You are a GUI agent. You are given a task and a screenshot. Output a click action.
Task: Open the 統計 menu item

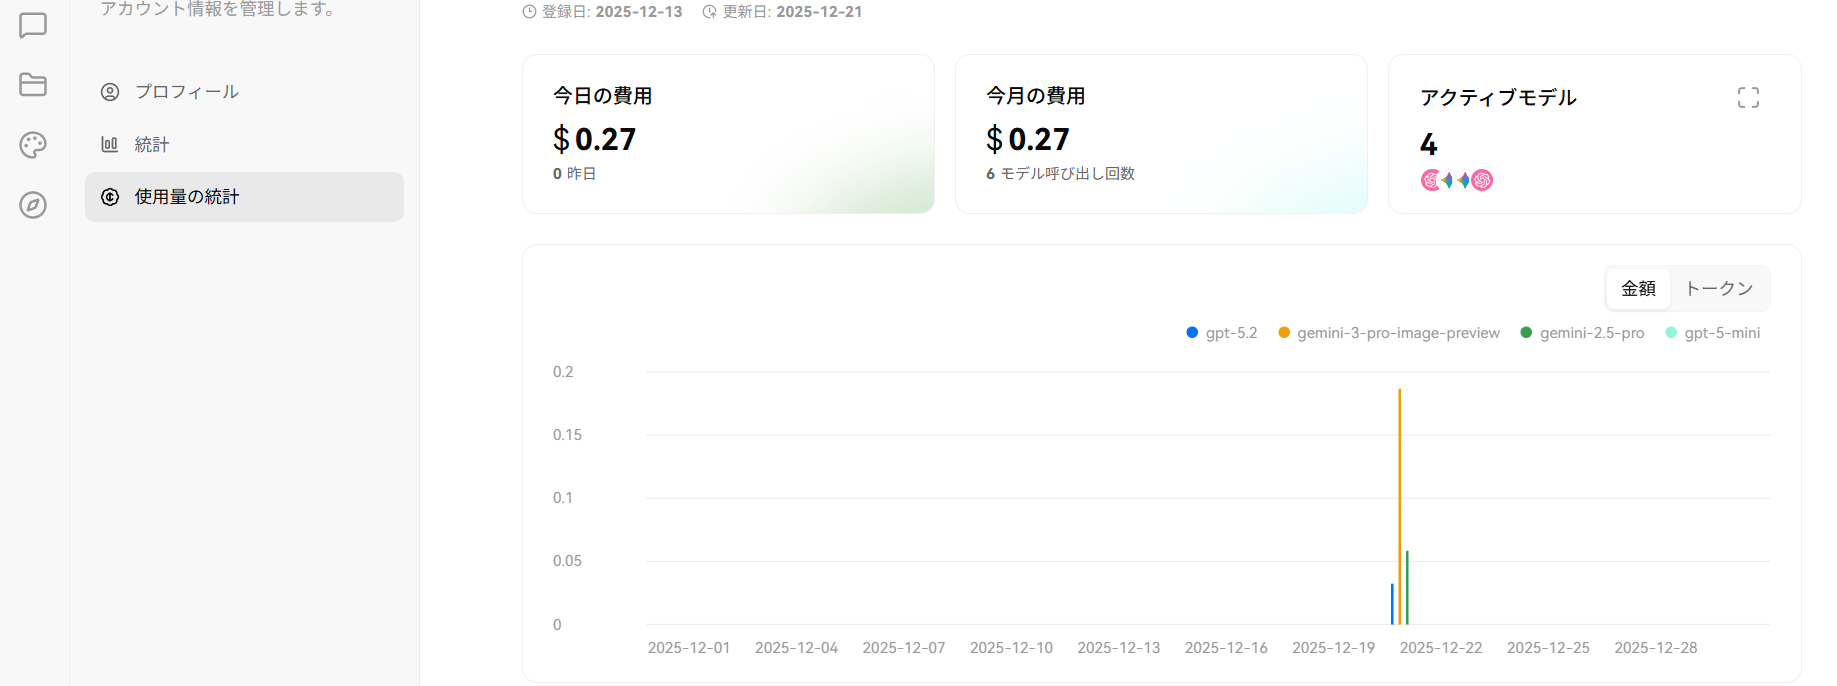244,144
